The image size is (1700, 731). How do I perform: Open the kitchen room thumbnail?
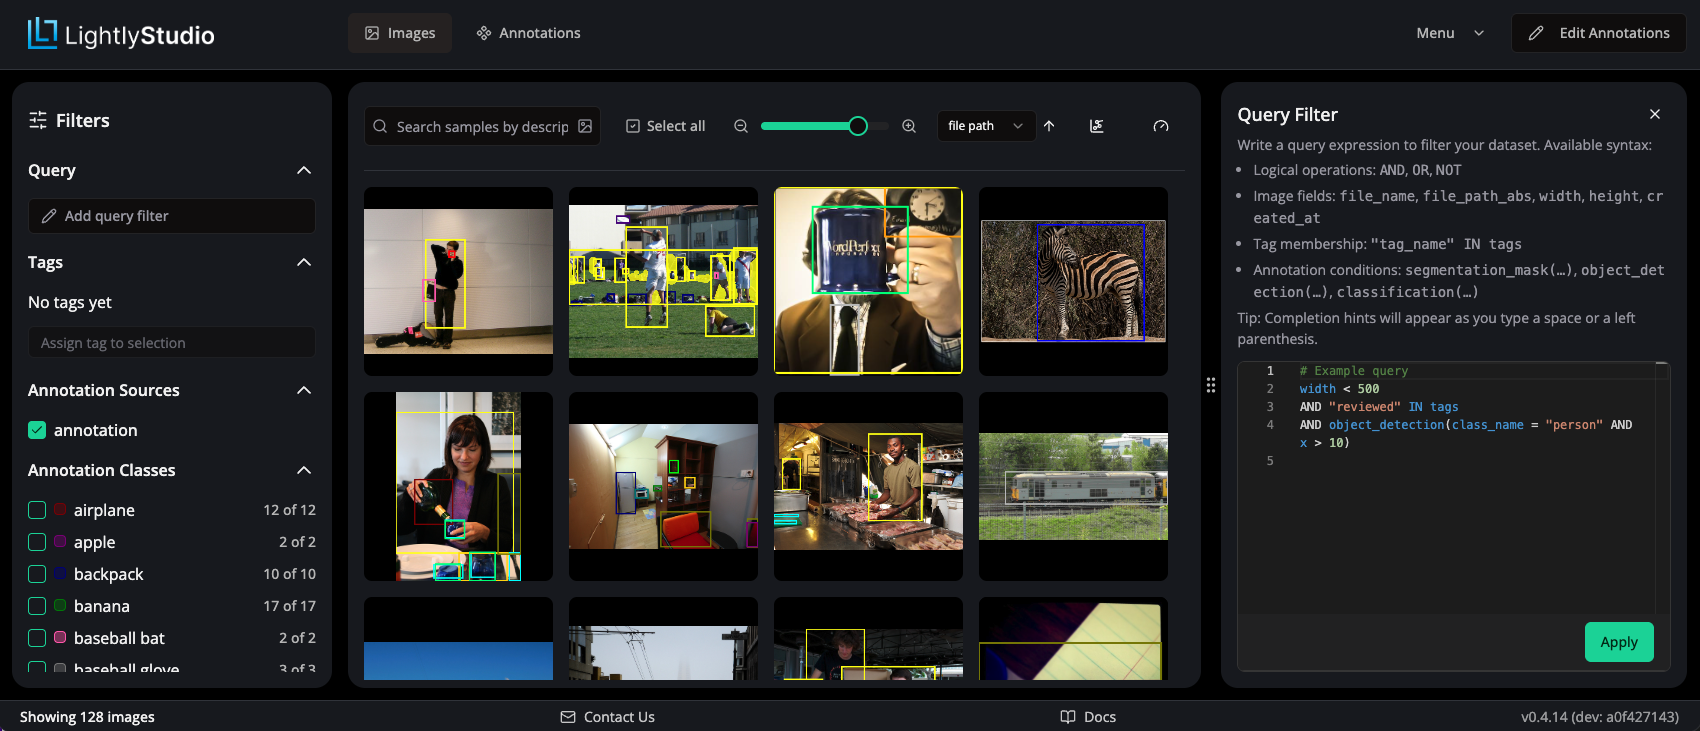point(663,486)
